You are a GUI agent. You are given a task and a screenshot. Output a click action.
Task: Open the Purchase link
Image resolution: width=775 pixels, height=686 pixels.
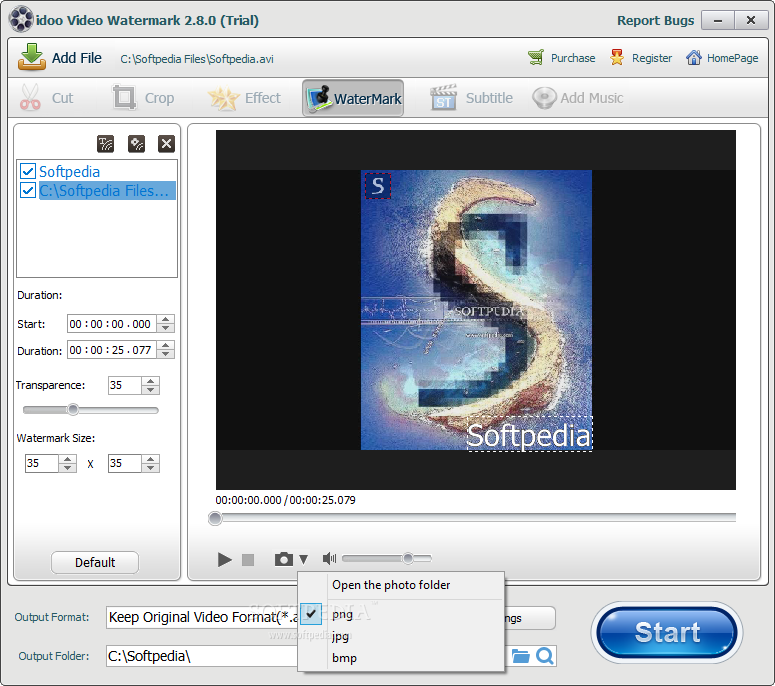coord(573,58)
